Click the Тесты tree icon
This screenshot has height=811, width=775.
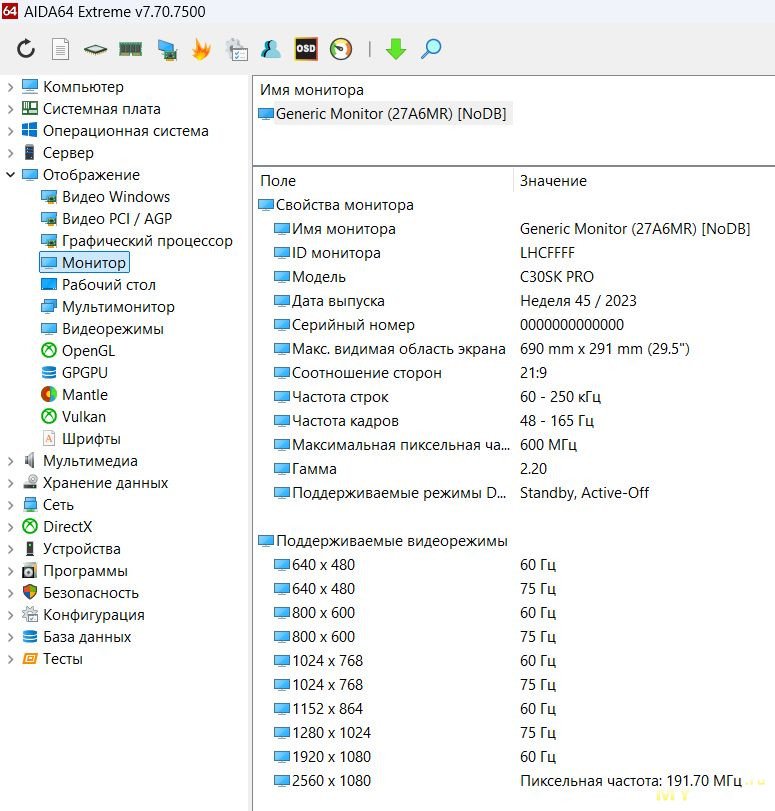[x=30, y=658]
